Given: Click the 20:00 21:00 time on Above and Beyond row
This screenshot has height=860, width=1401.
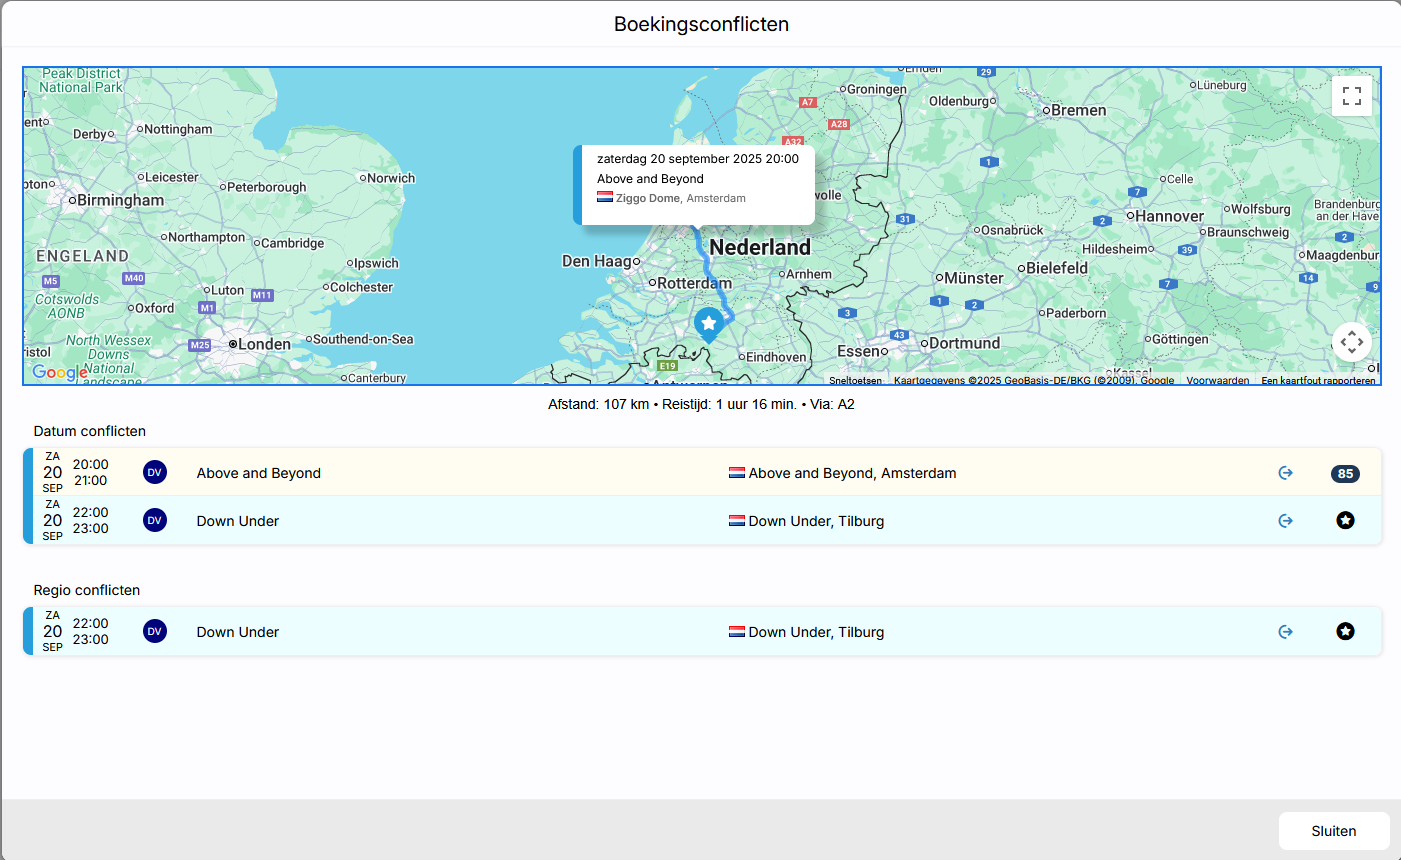Looking at the screenshot, I should [90, 472].
